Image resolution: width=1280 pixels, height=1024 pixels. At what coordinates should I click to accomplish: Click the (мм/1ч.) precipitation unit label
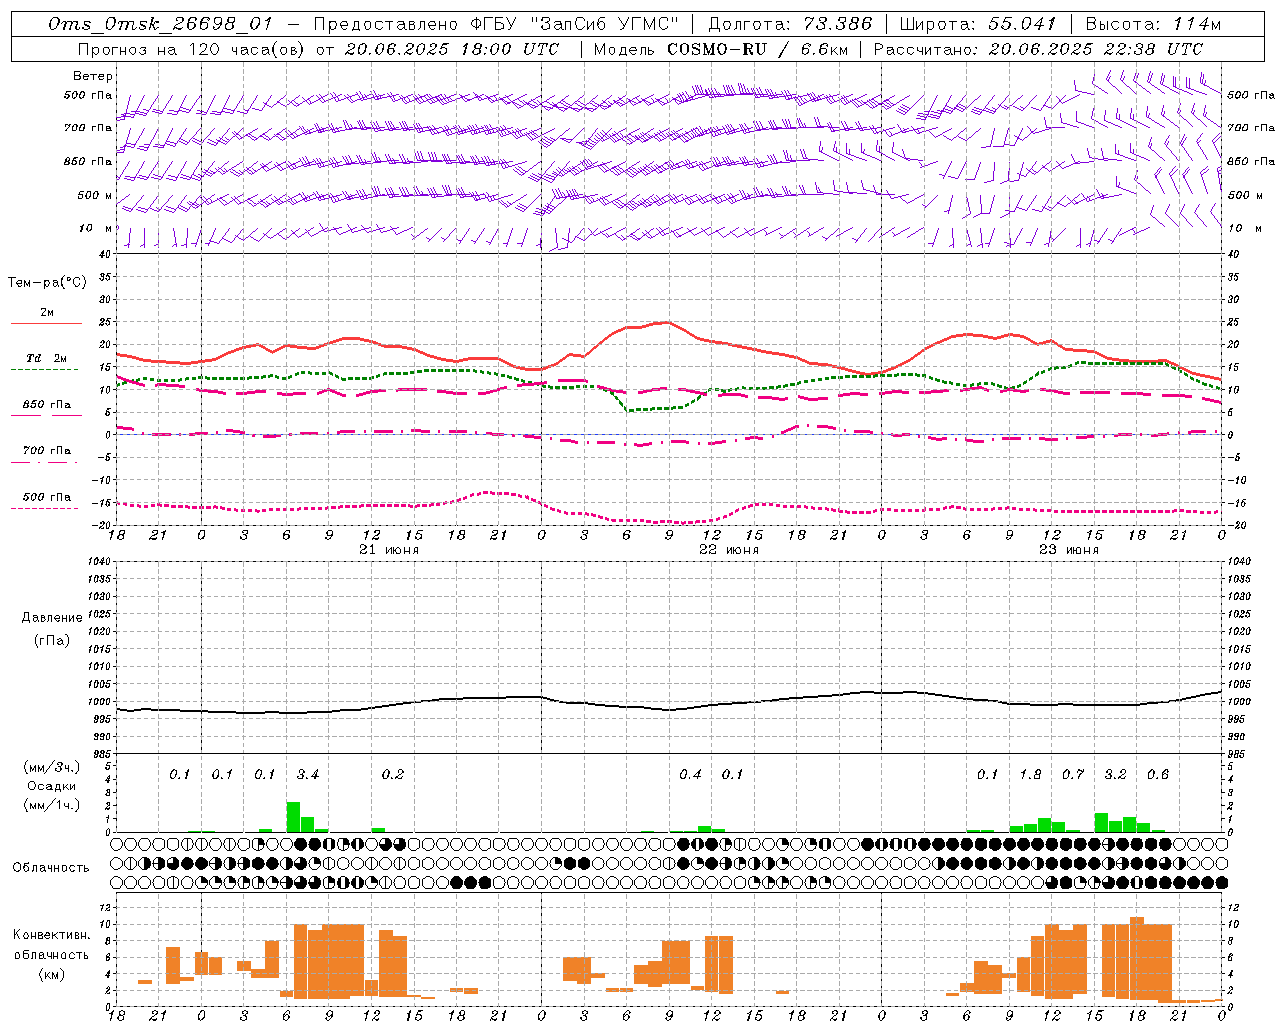click(52, 805)
